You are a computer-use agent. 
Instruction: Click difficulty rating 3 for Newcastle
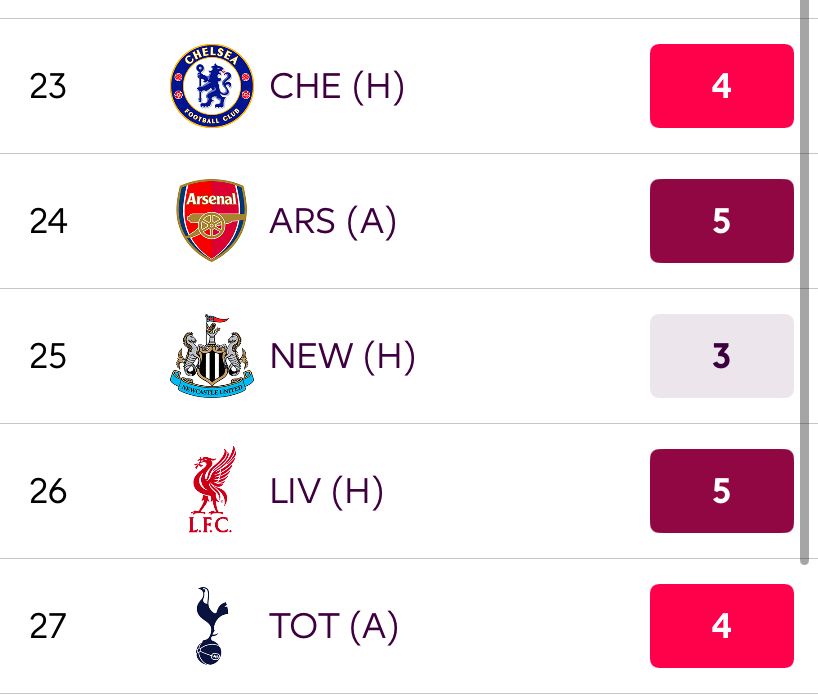pyautogui.click(x=721, y=356)
